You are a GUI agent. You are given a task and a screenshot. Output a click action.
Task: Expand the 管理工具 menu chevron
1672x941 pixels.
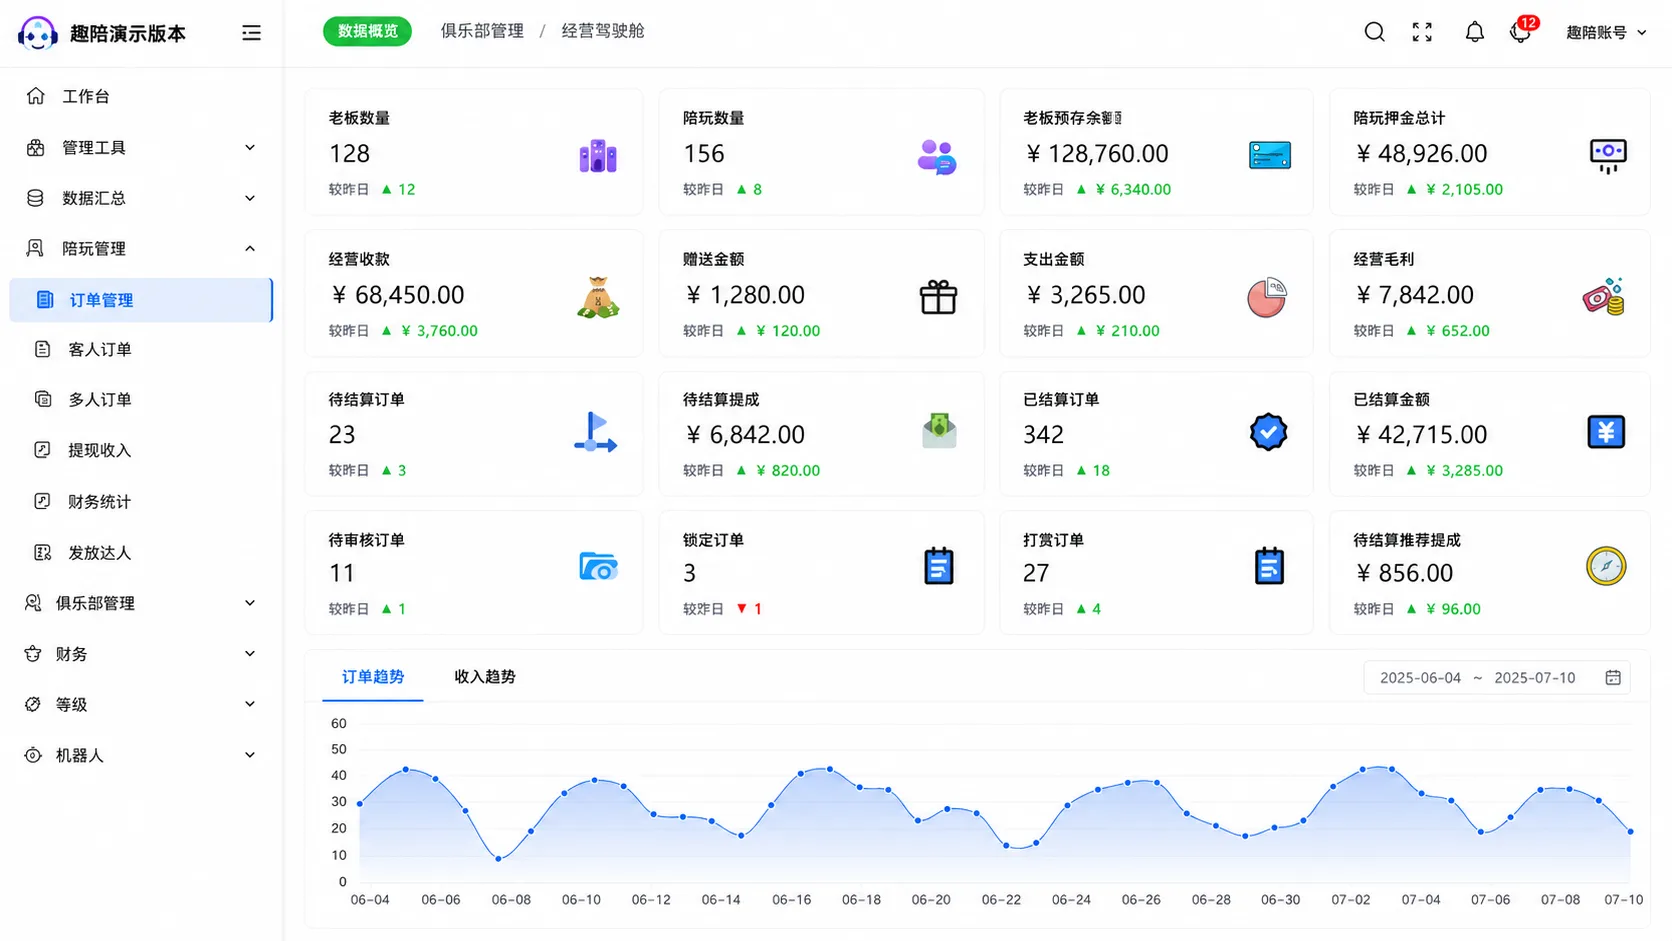(250, 147)
